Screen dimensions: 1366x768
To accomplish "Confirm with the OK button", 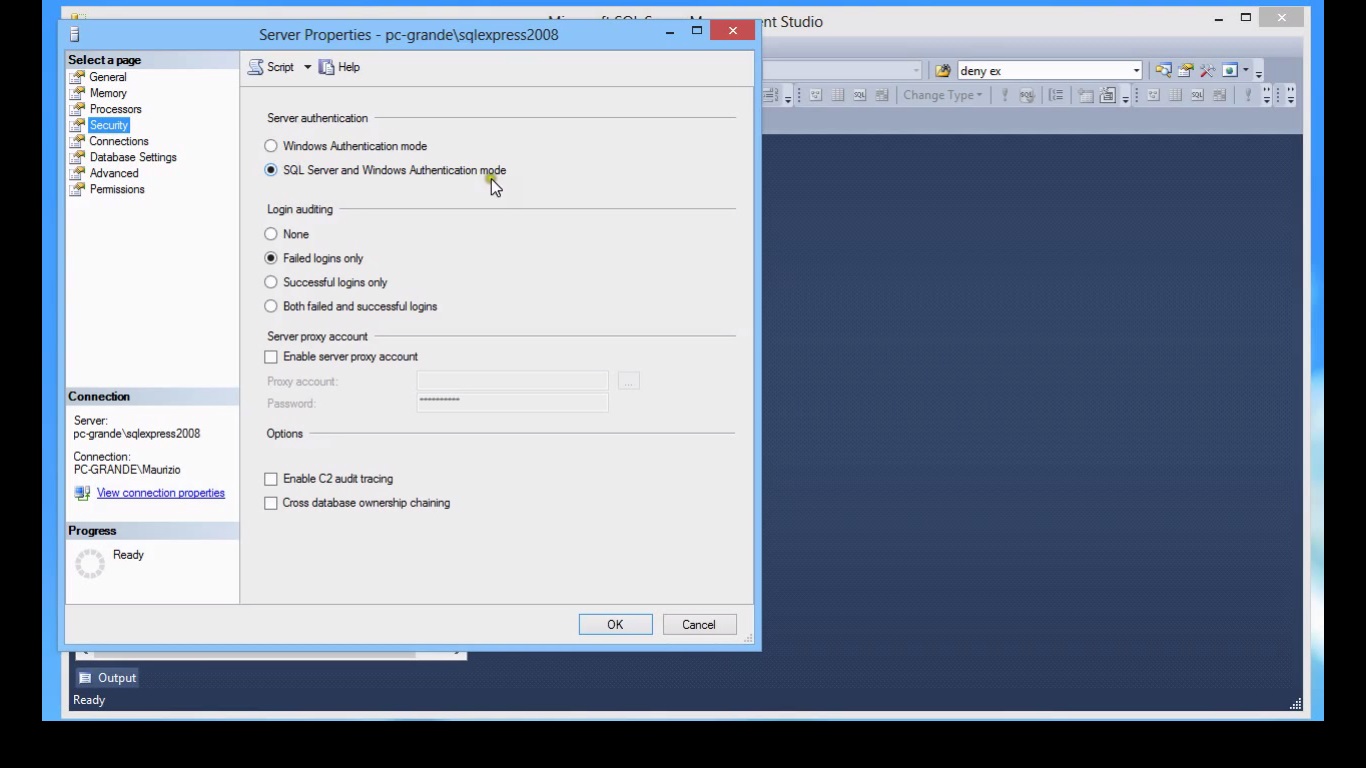I will tap(615, 625).
